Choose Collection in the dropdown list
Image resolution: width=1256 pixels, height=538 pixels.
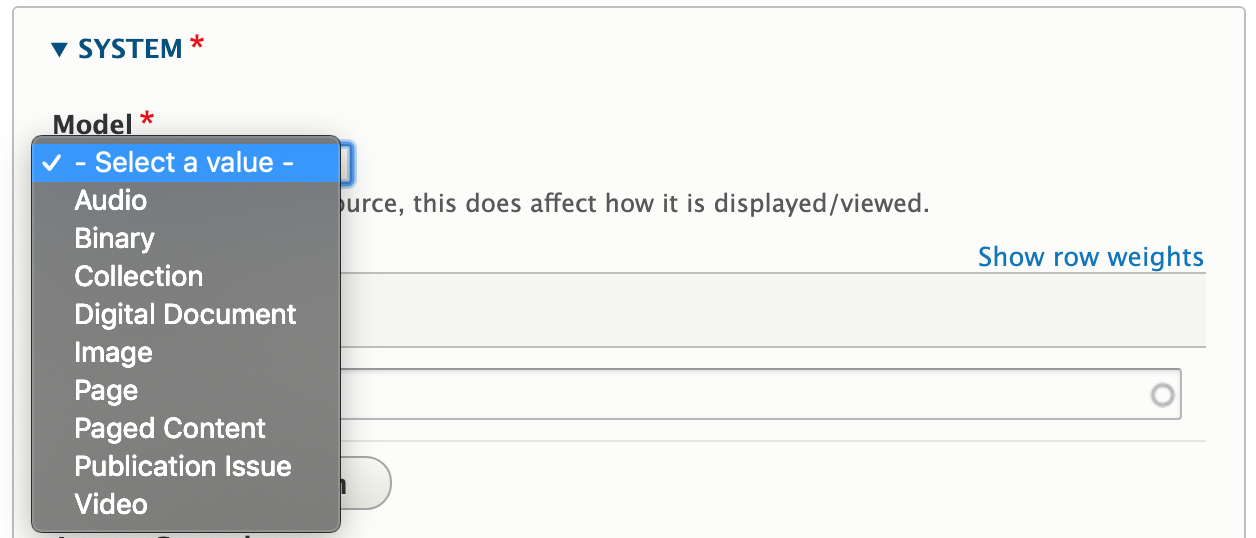point(138,276)
